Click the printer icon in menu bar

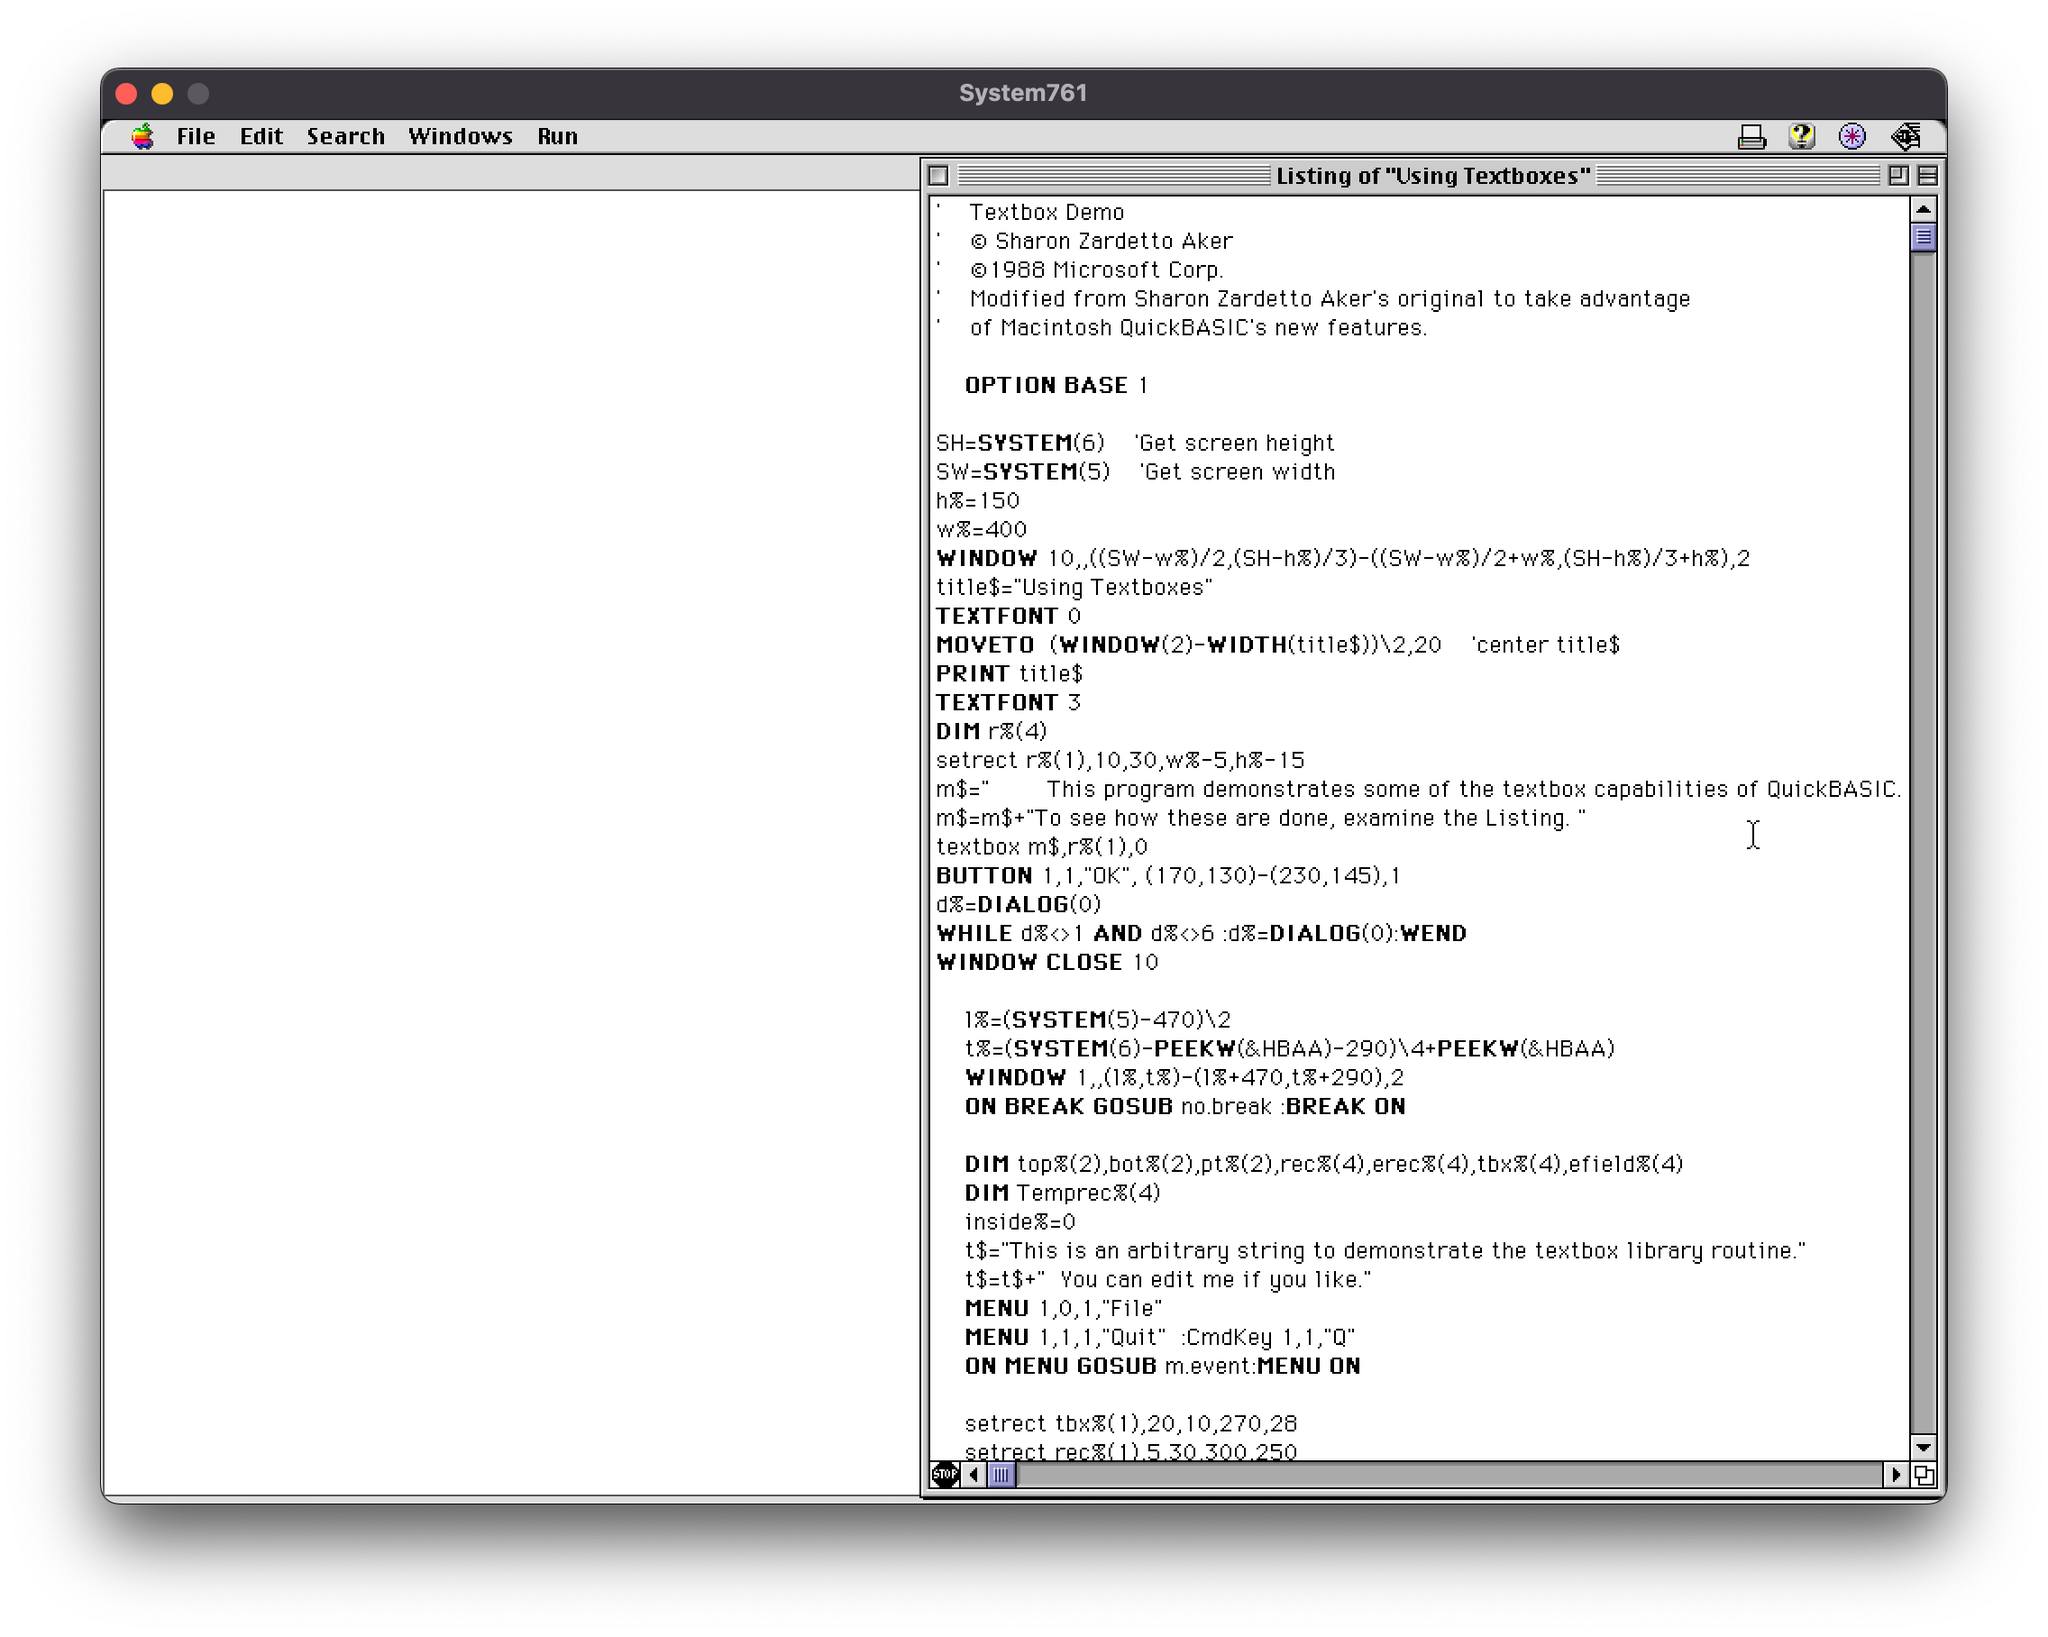[x=1751, y=136]
